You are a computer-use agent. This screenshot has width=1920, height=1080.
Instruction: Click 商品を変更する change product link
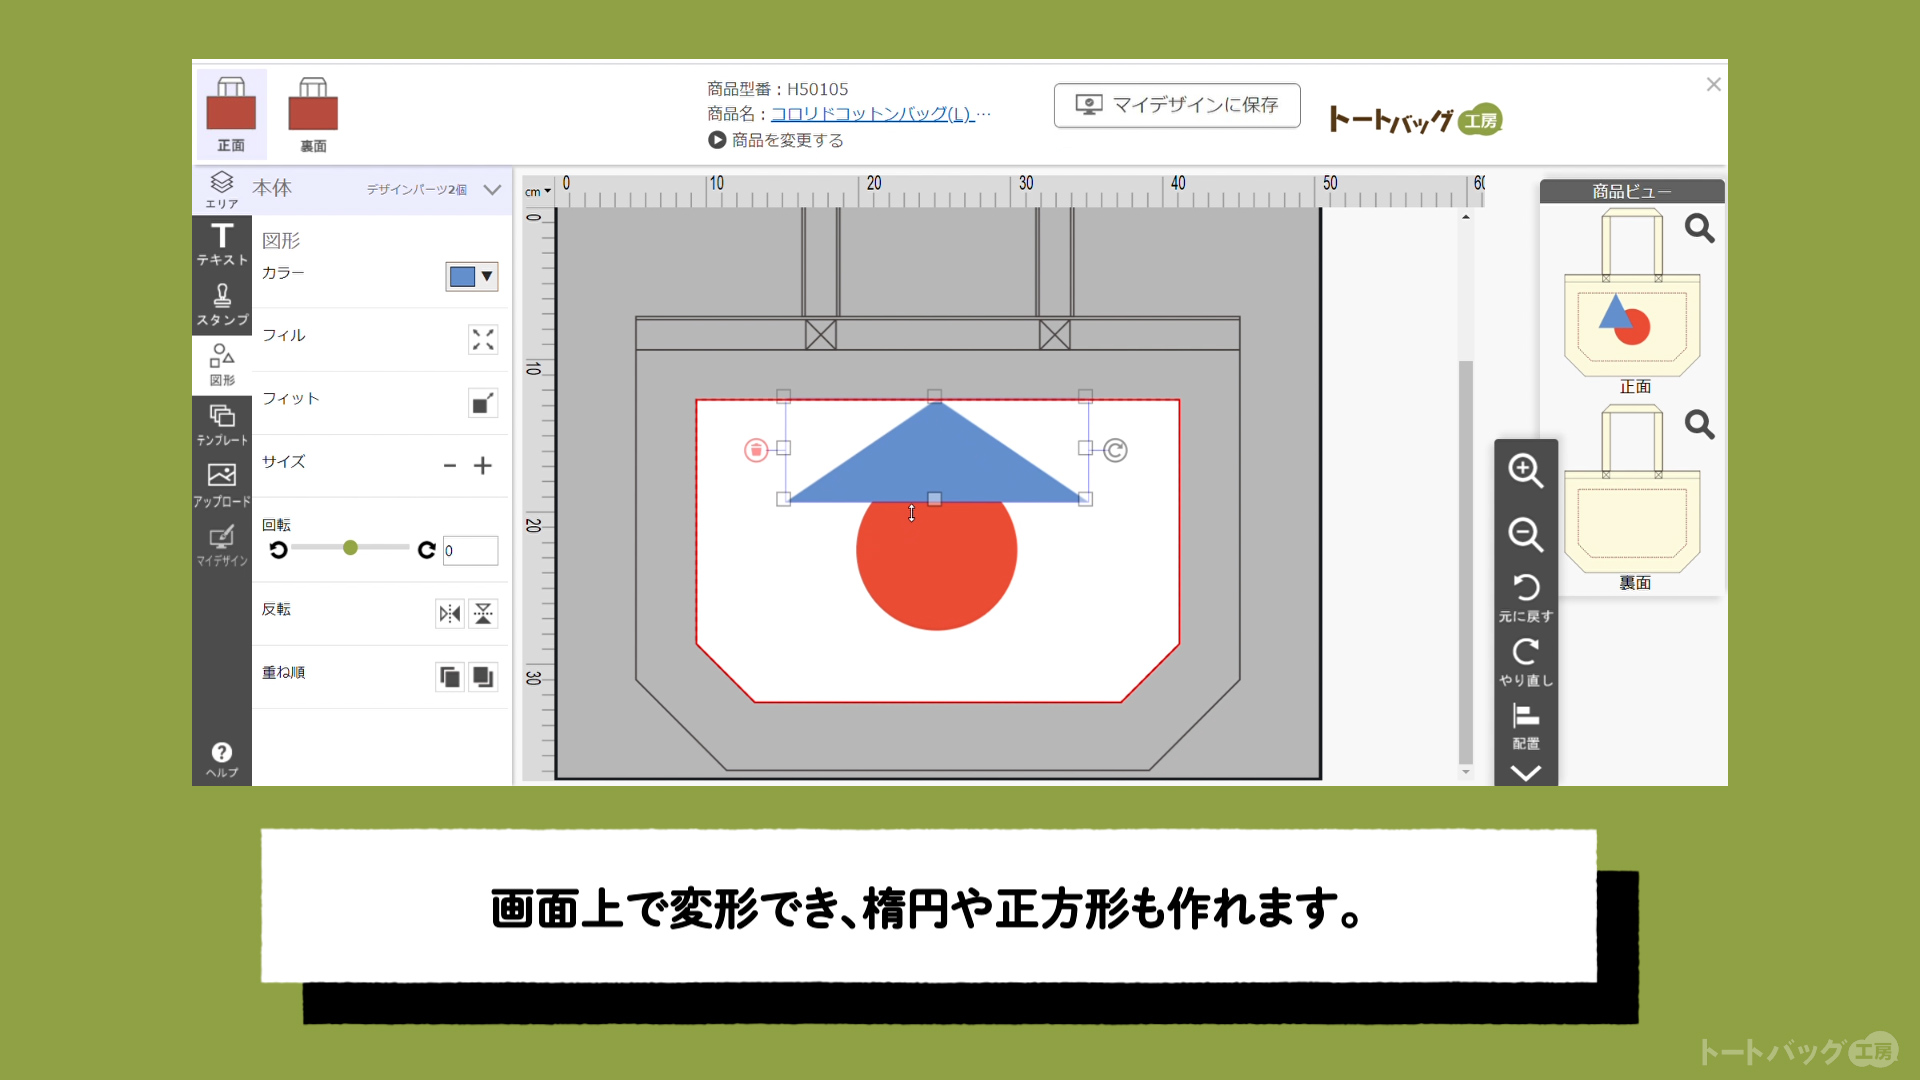(x=776, y=140)
